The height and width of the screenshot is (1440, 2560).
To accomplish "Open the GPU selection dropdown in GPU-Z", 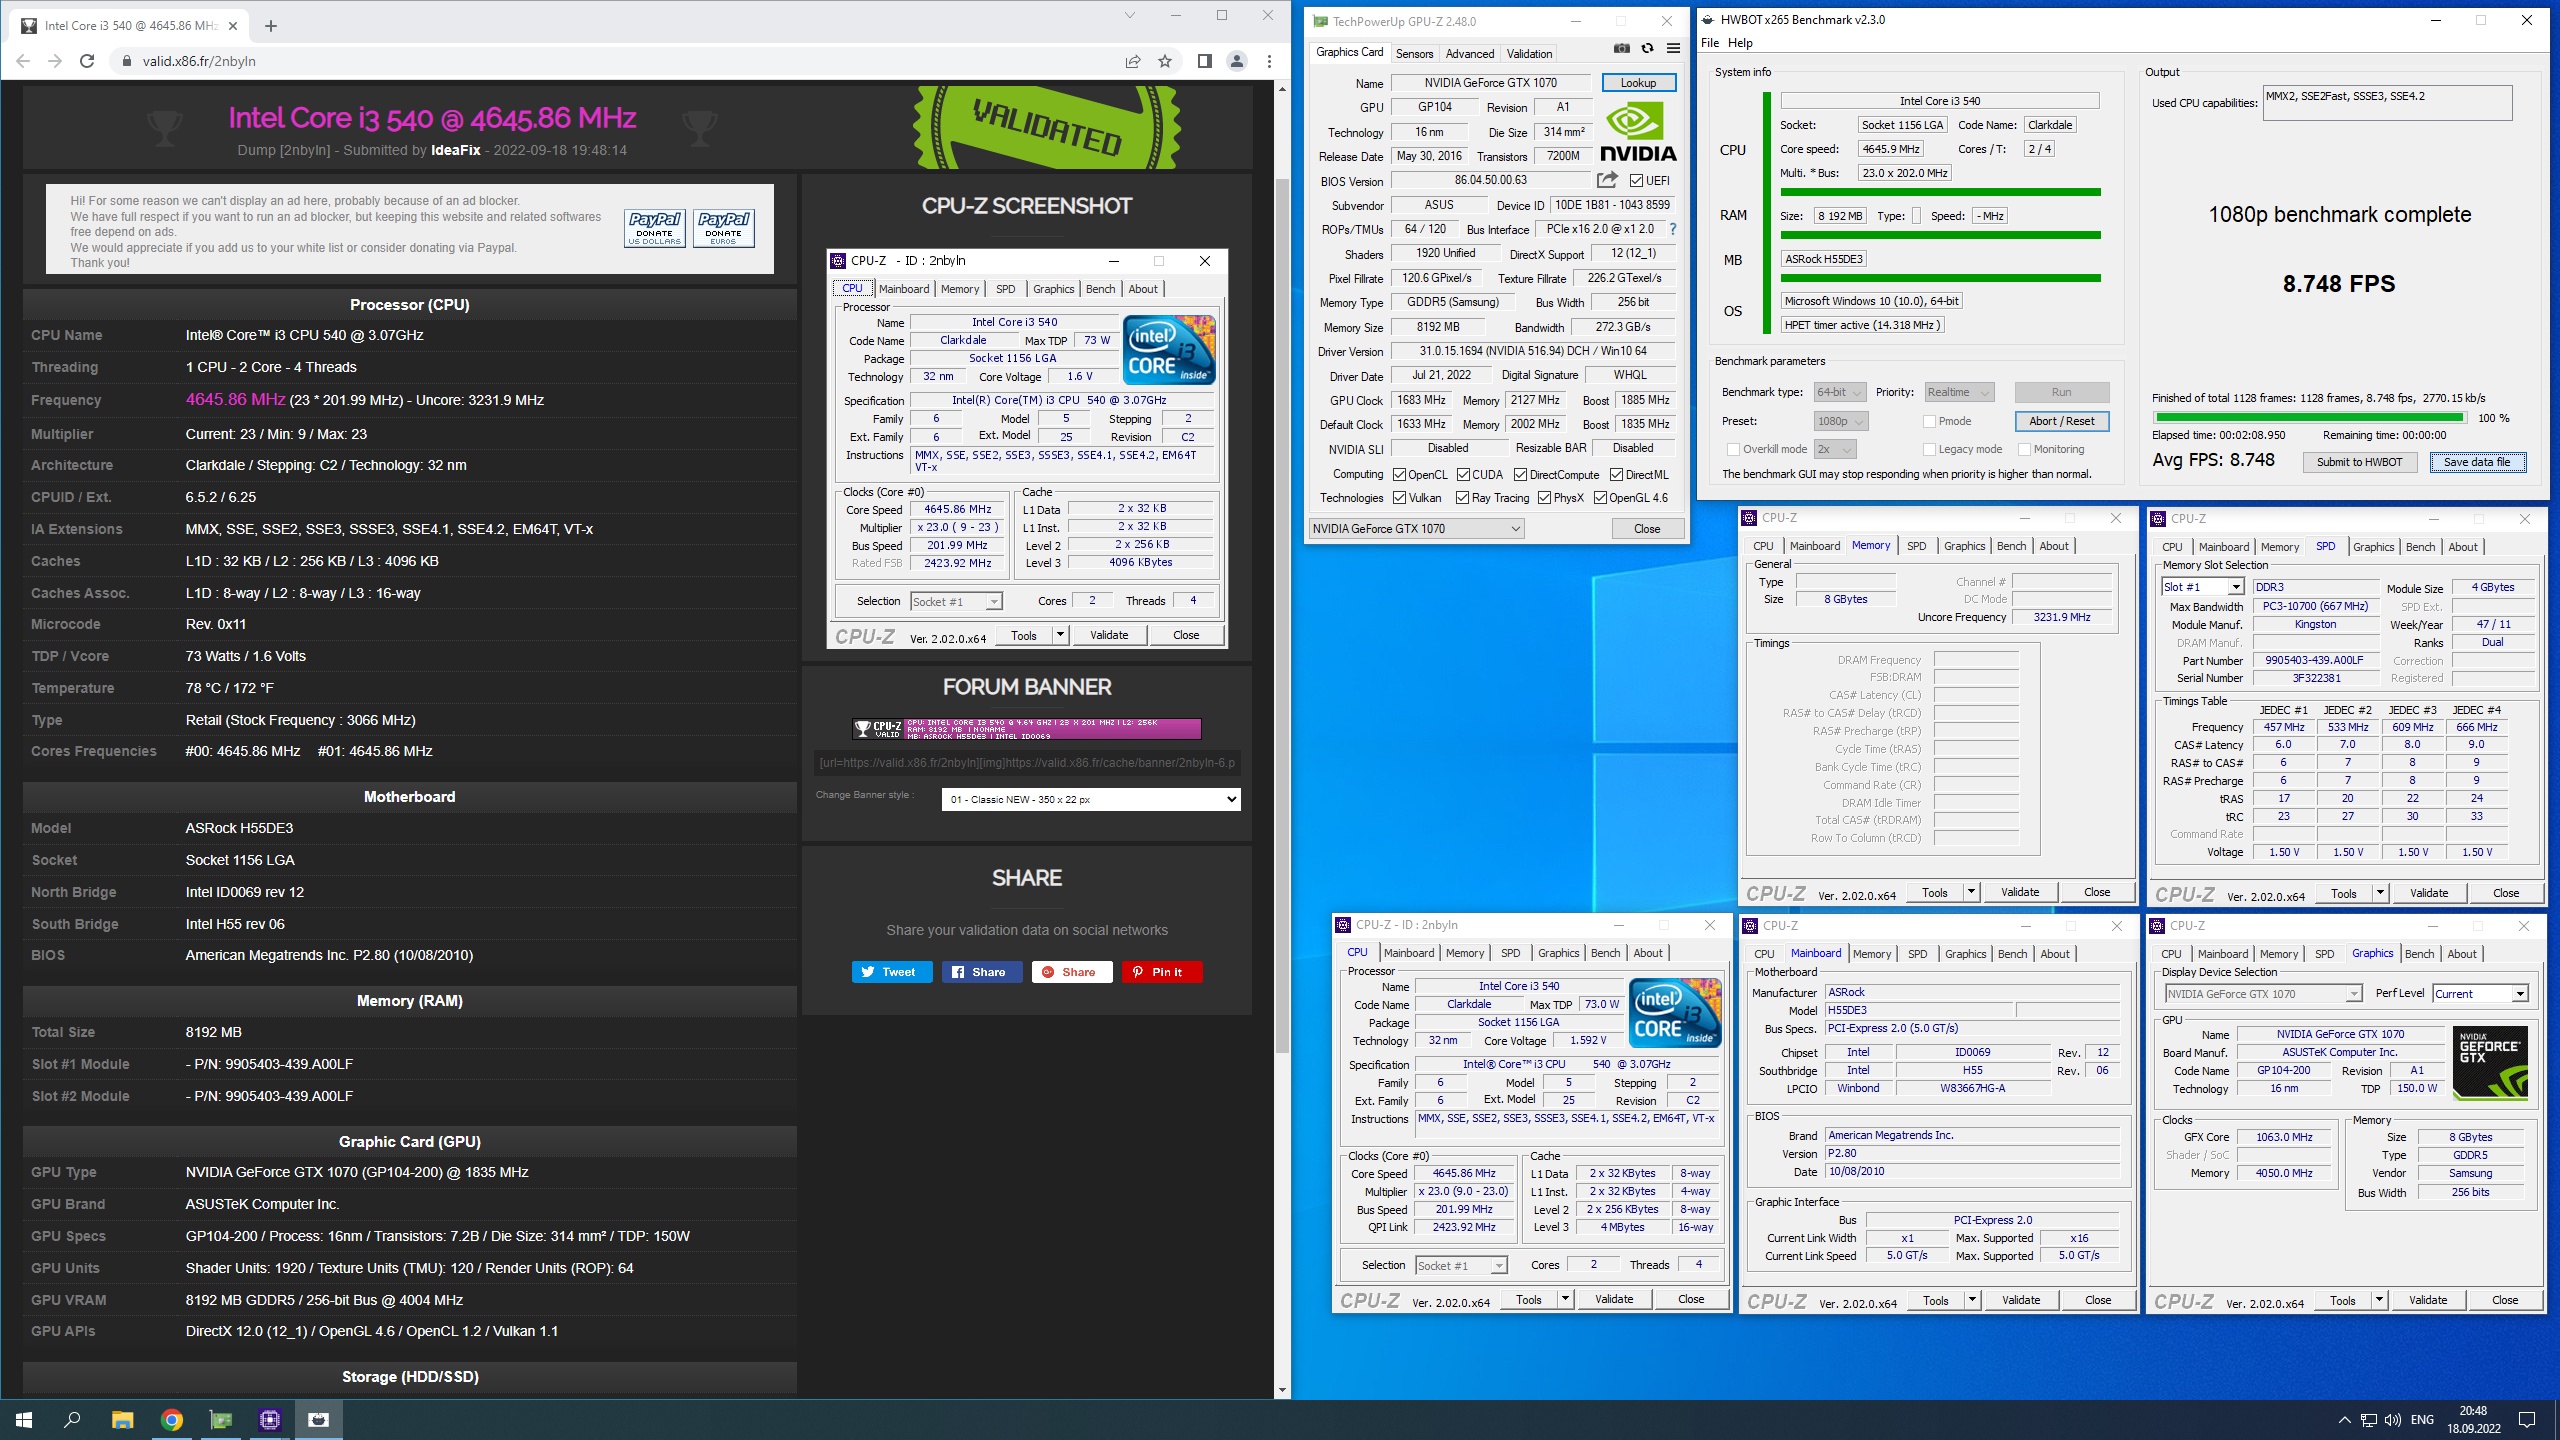I will point(1416,529).
